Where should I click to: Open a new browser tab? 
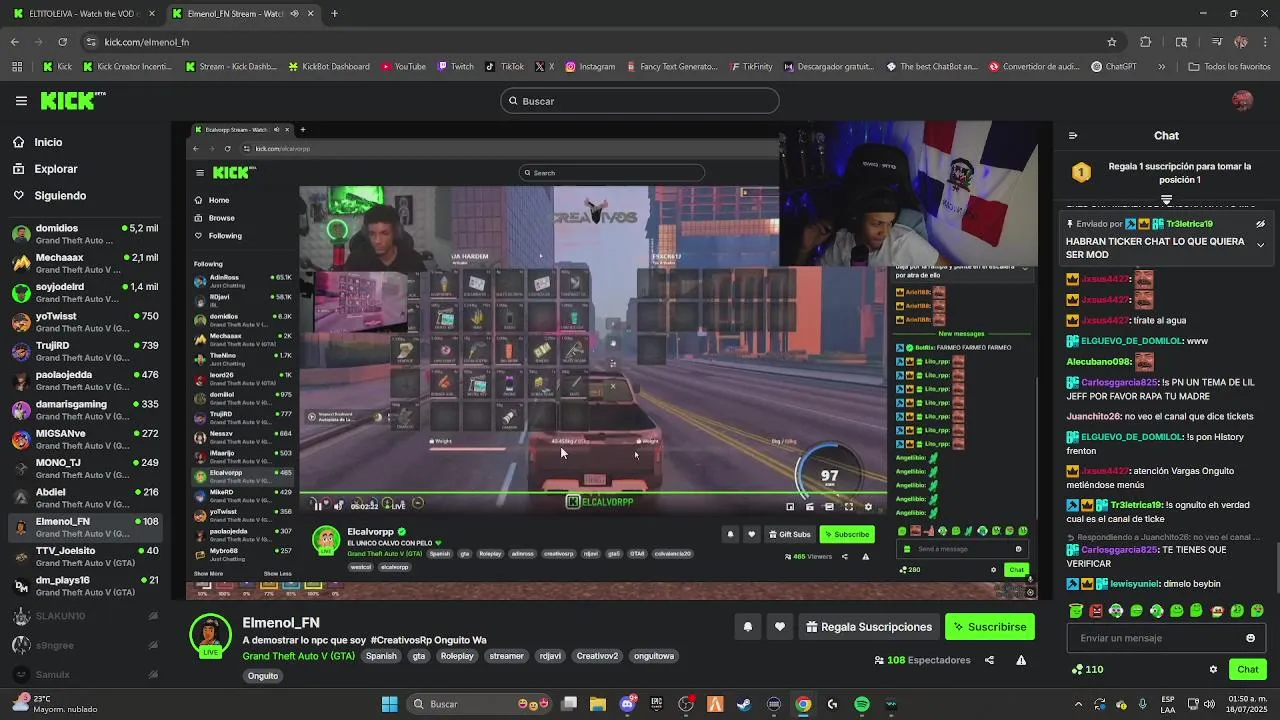(x=334, y=14)
